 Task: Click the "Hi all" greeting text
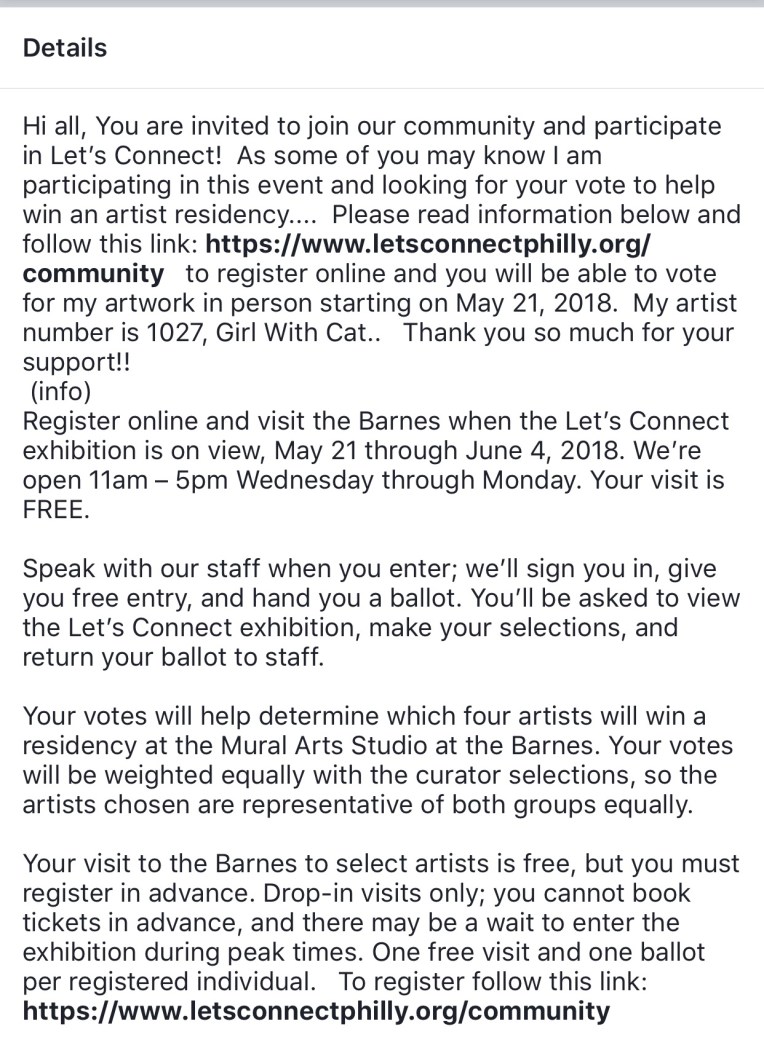tap(55, 128)
